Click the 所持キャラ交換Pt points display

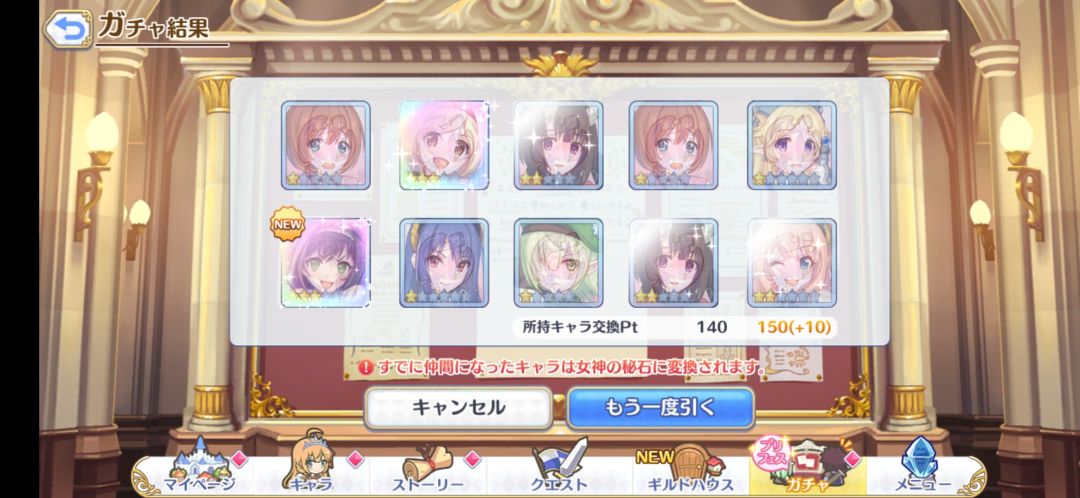[675, 327]
